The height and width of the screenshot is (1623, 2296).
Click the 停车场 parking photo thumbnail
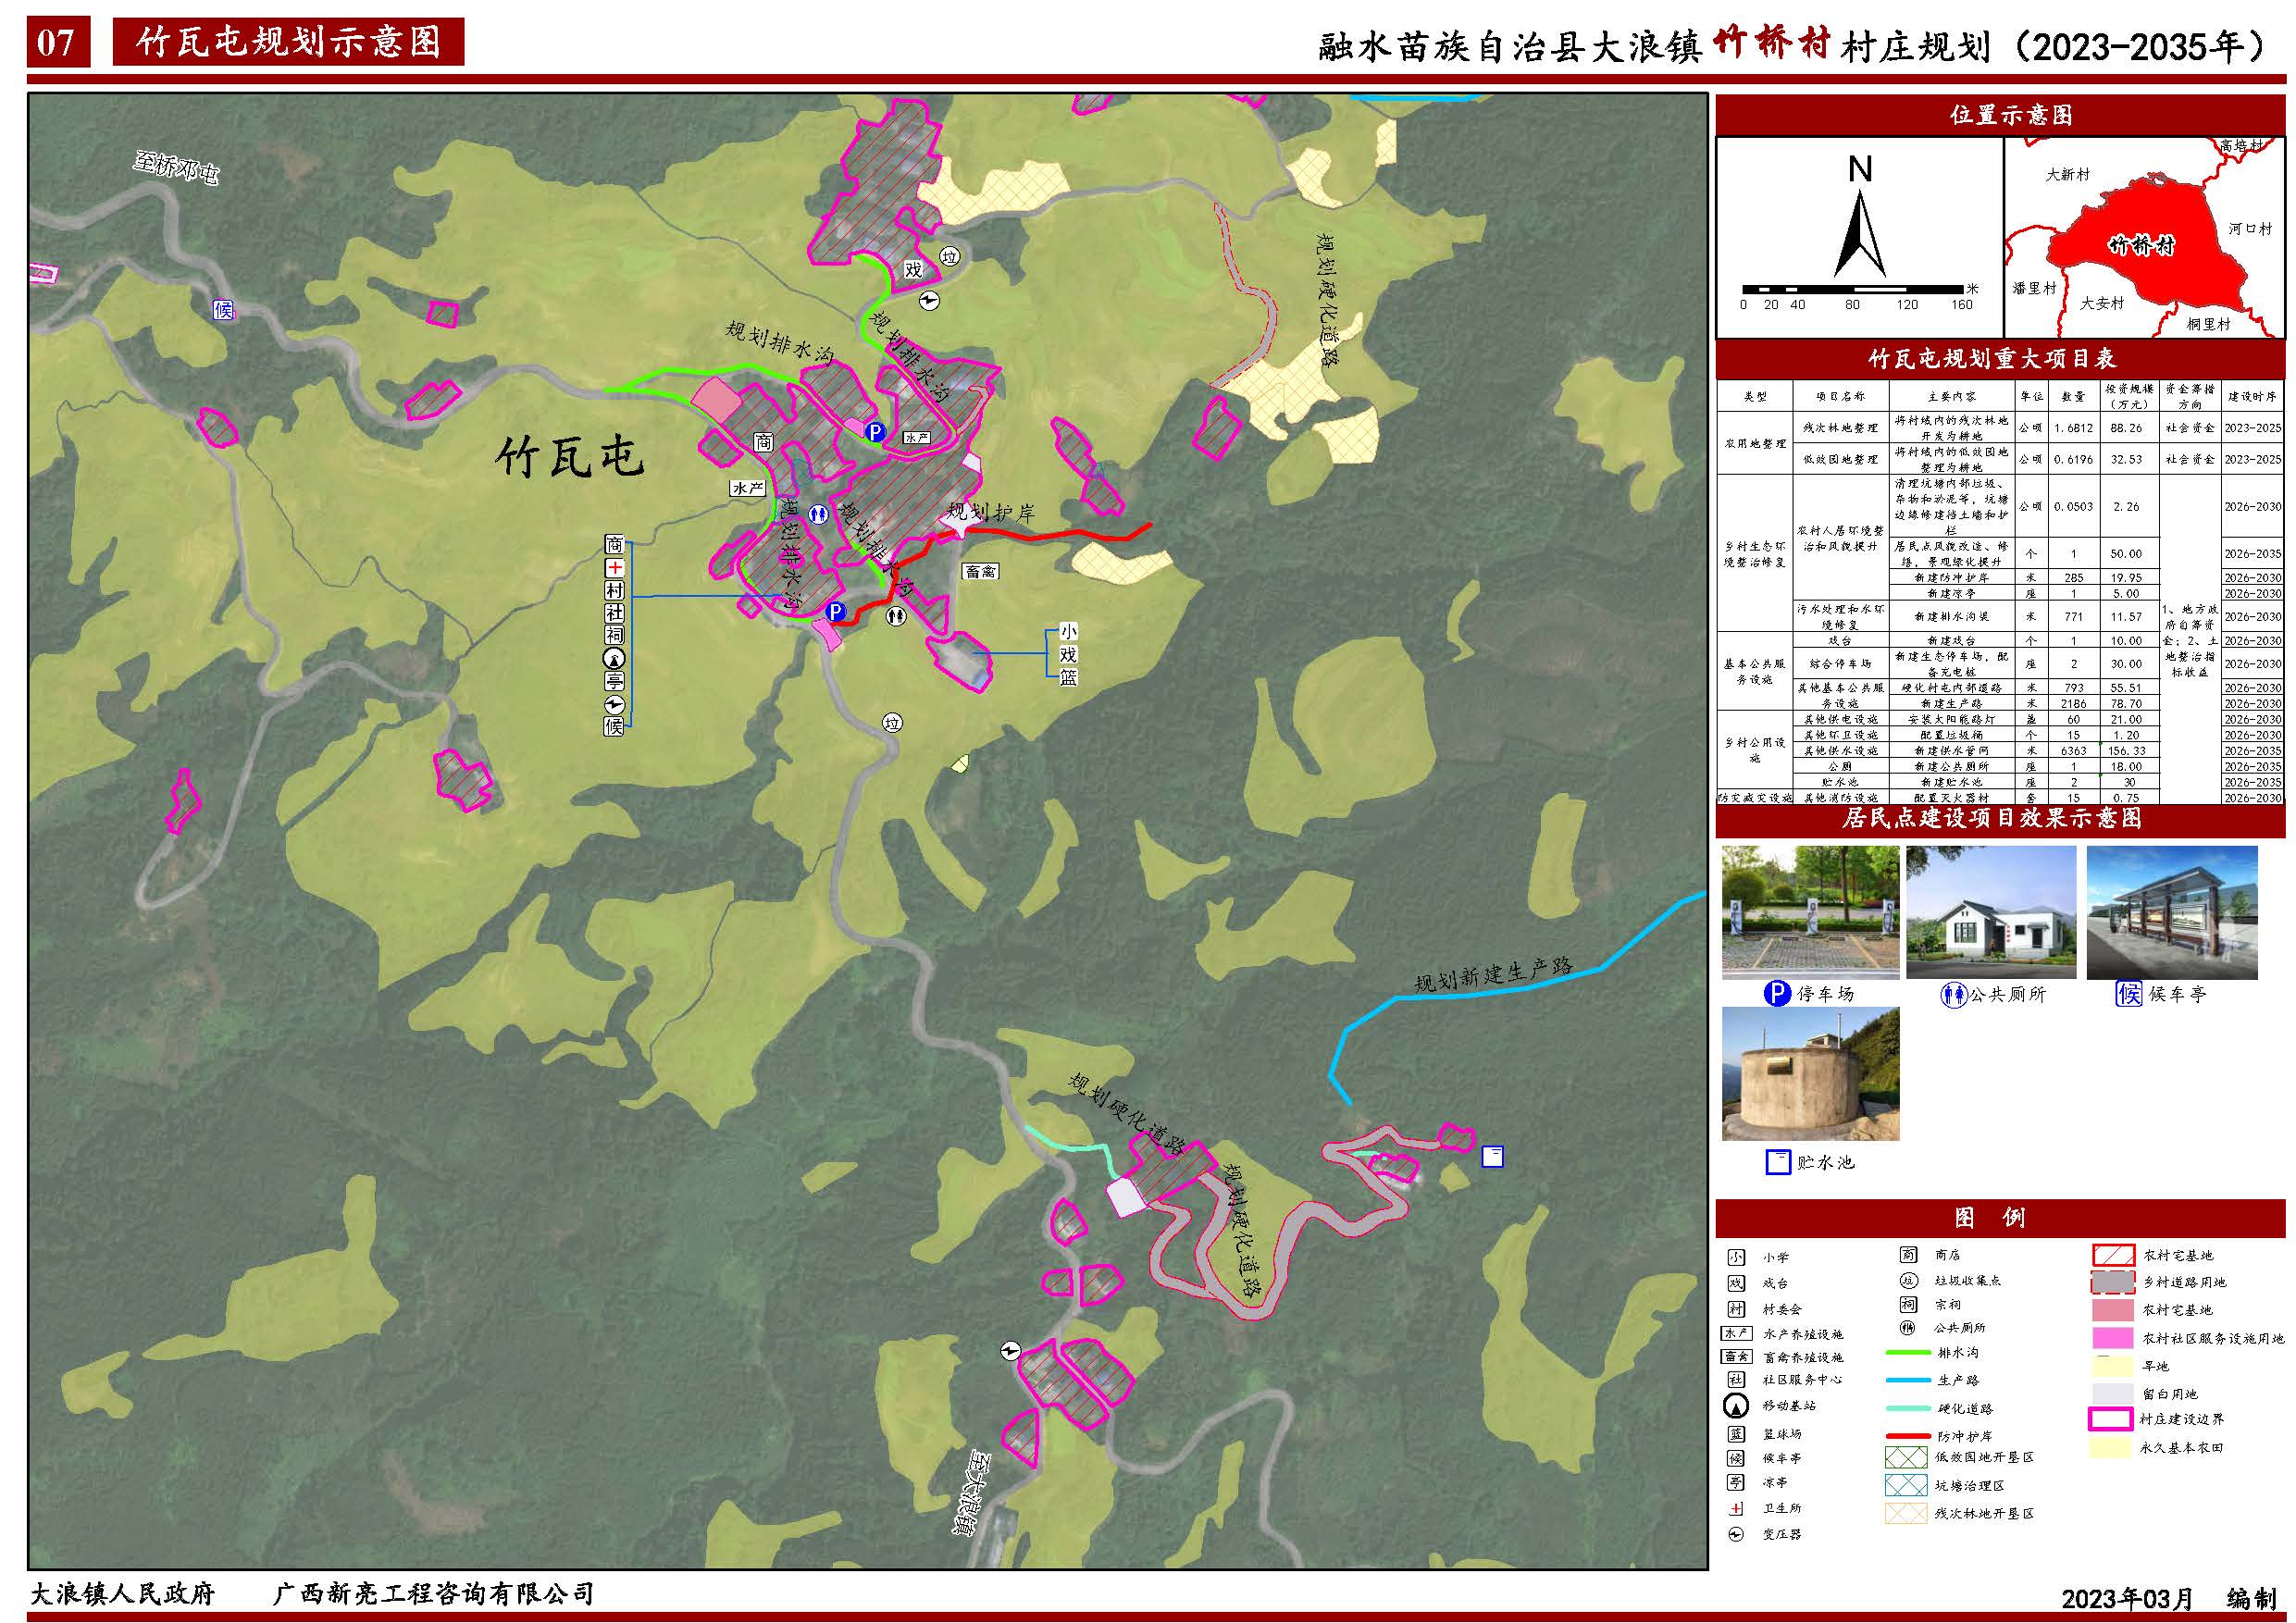coord(1810,912)
